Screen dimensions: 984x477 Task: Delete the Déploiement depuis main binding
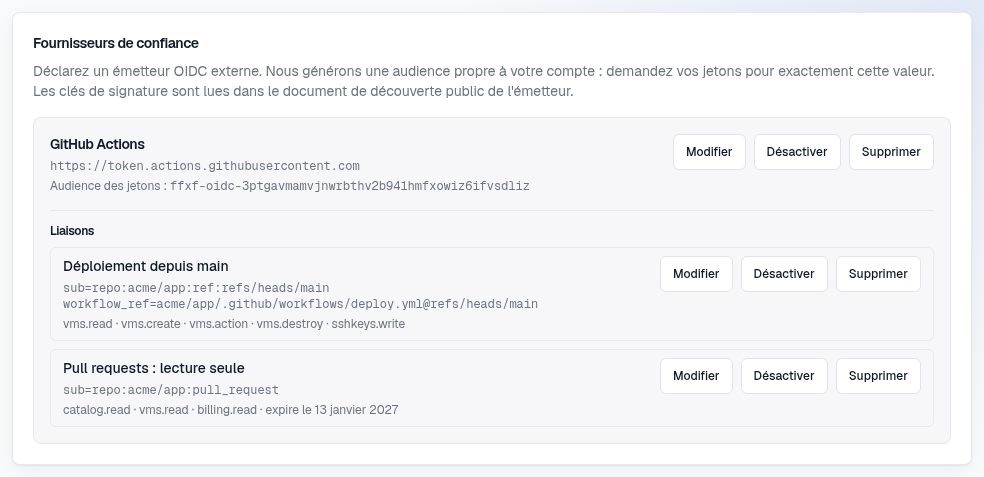[878, 274]
